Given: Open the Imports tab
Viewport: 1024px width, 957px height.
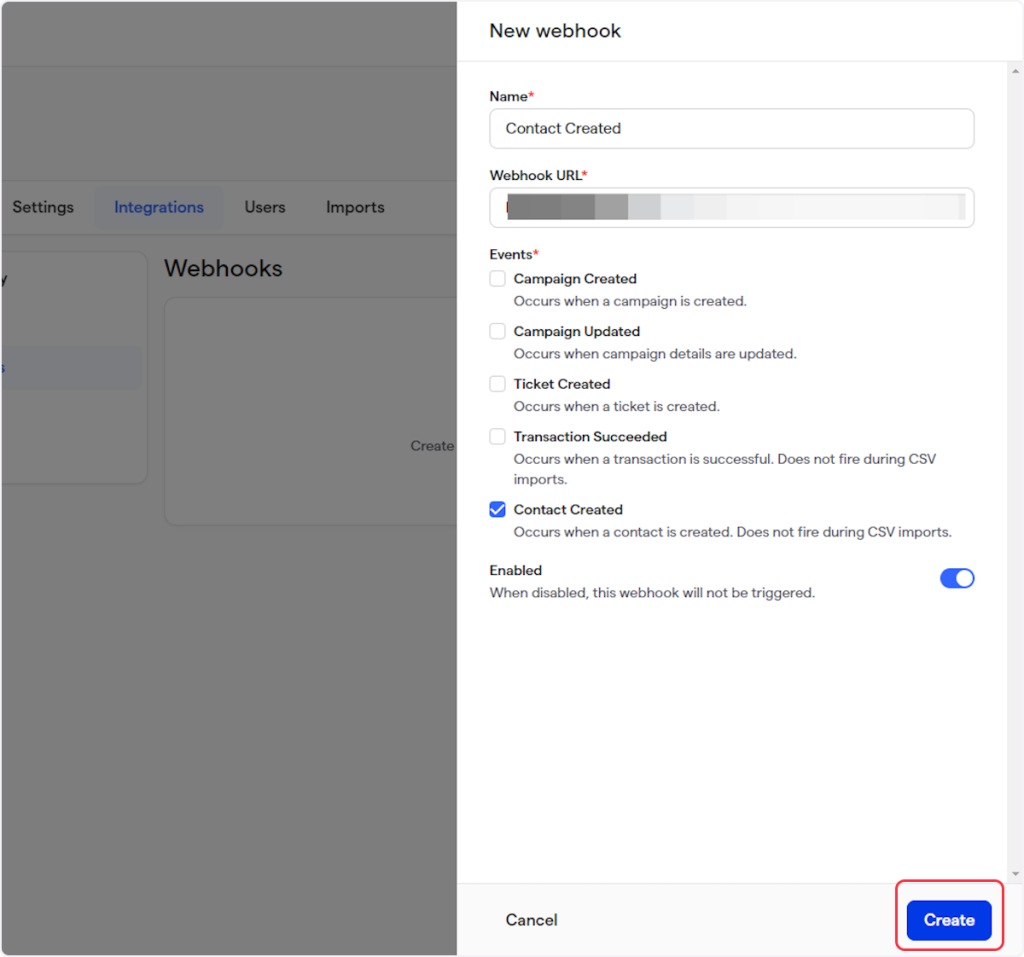Looking at the screenshot, I should point(355,207).
